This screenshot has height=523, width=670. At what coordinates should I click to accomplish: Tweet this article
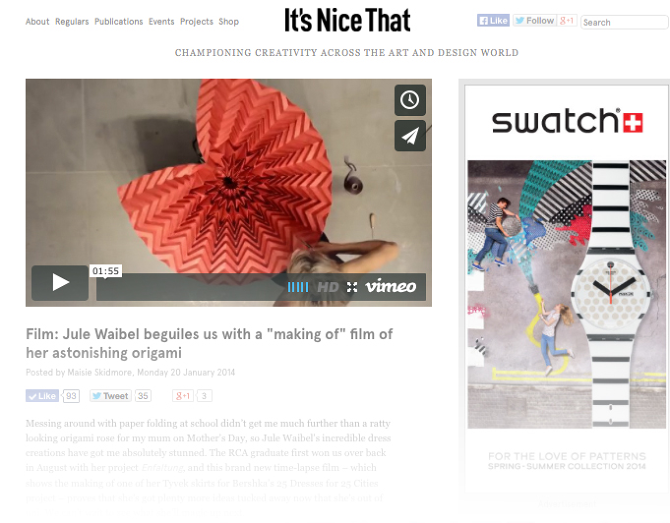110,396
